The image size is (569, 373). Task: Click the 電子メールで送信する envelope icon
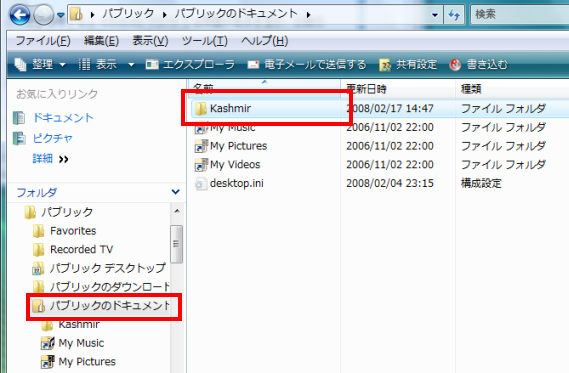click(x=253, y=65)
